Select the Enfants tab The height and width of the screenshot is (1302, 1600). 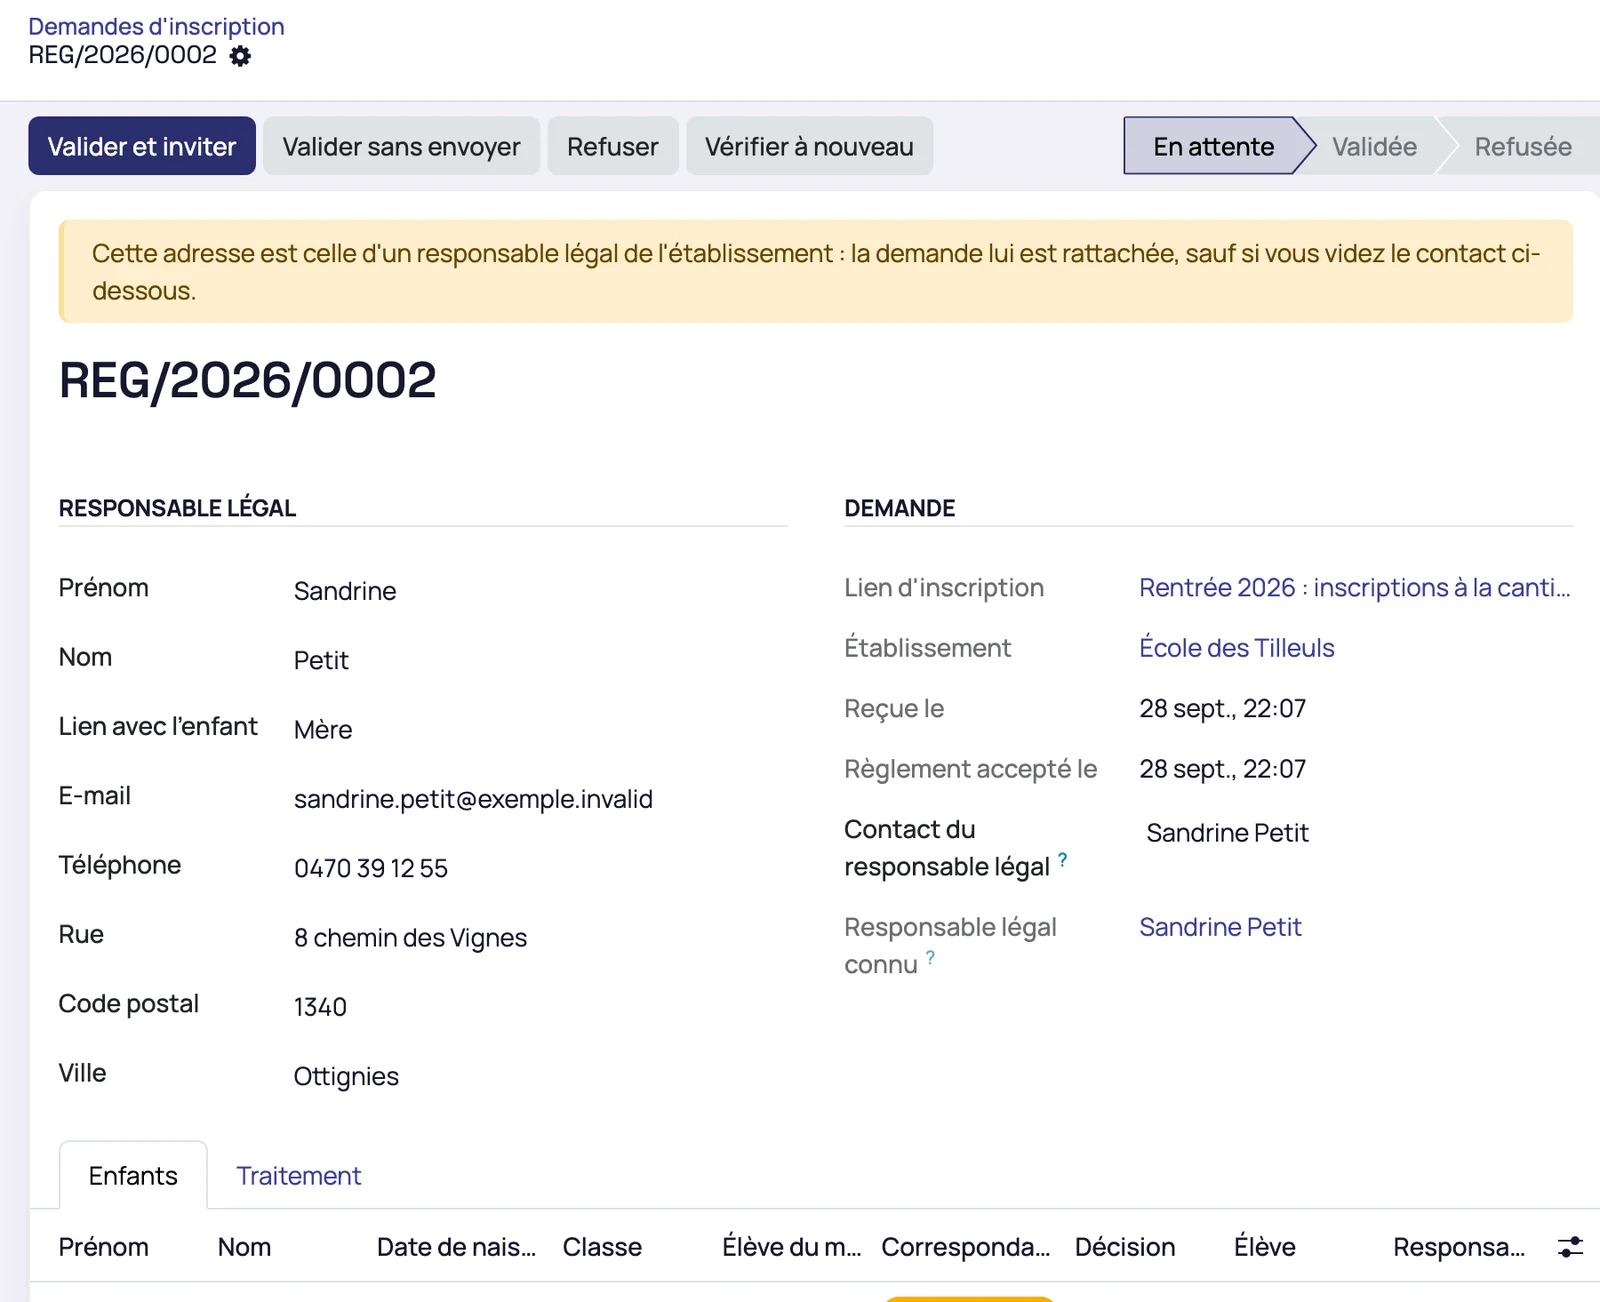coord(133,1175)
